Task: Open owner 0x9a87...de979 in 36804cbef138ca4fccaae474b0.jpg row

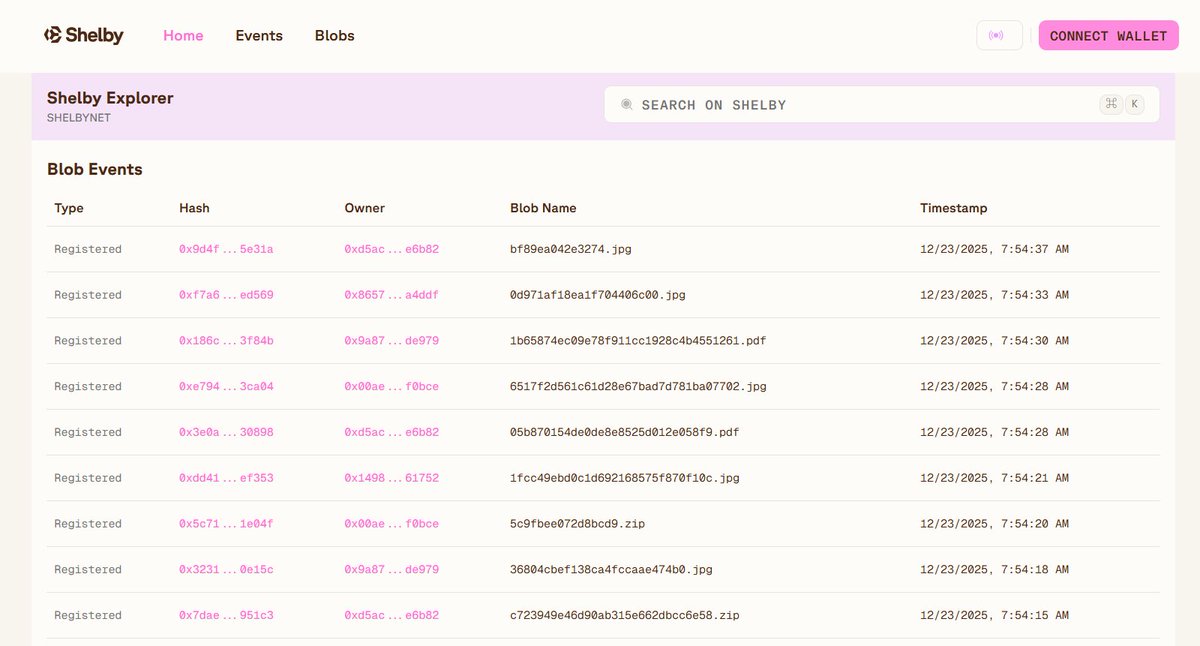Action: [392, 570]
